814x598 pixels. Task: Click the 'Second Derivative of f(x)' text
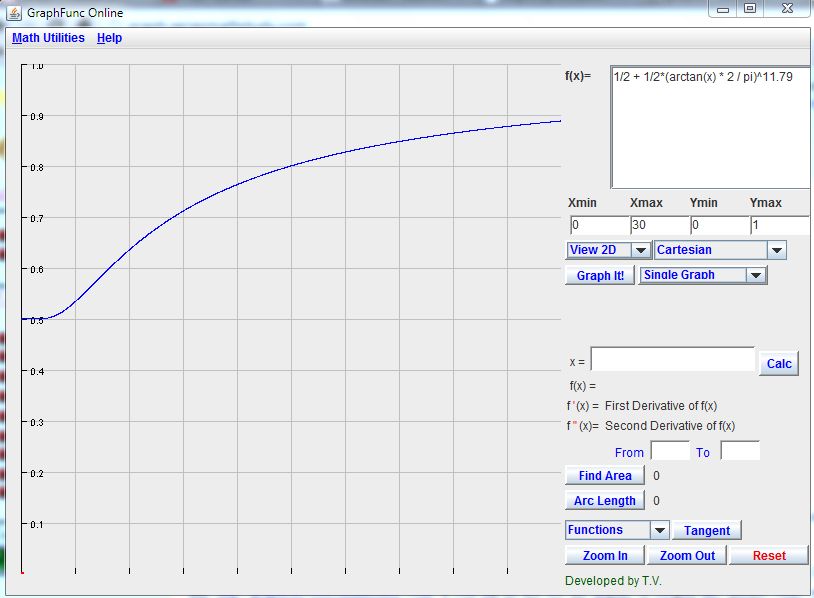click(670, 426)
